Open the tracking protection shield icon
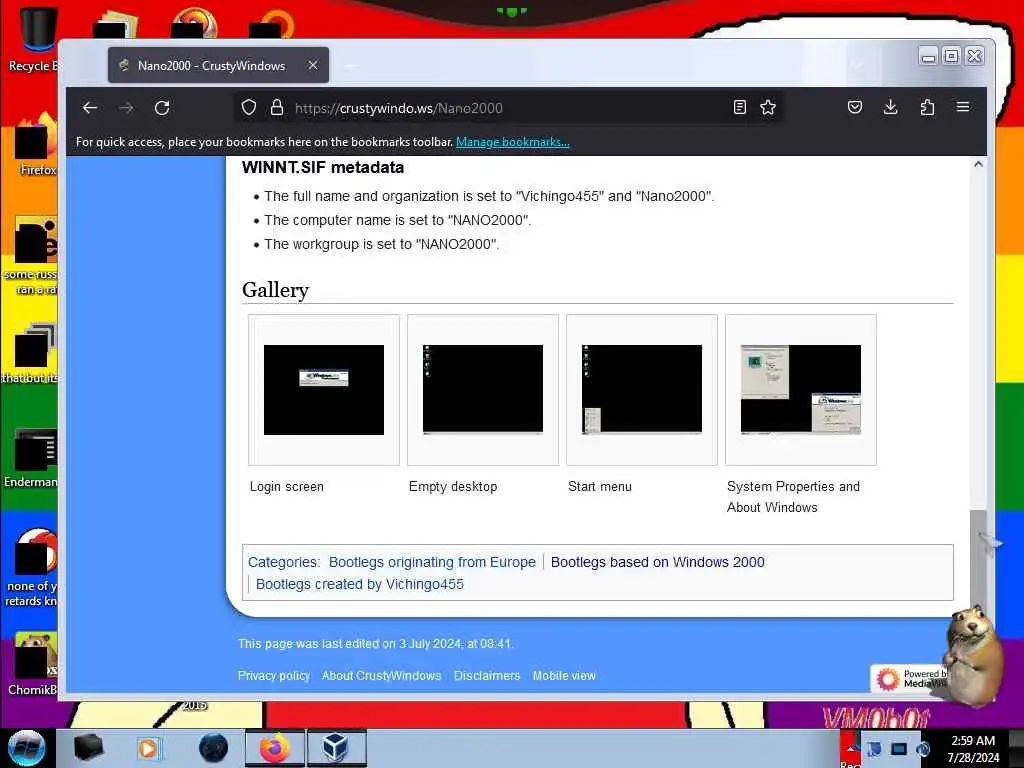The width and height of the screenshot is (1024, 768). click(x=249, y=107)
